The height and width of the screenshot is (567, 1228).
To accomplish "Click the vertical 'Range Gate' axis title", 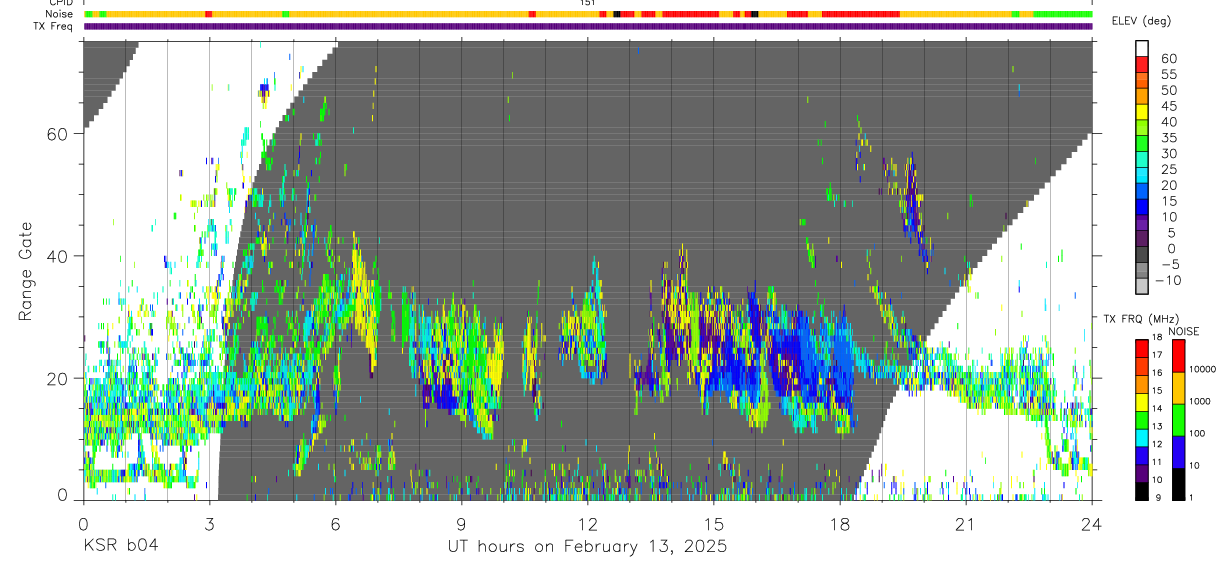I will 25,271.
